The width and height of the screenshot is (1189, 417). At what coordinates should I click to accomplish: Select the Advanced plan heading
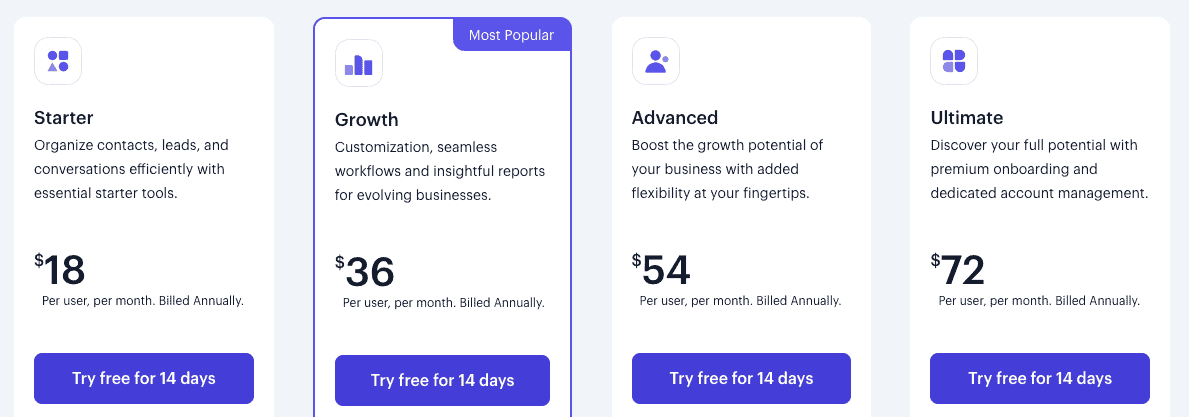(675, 118)
